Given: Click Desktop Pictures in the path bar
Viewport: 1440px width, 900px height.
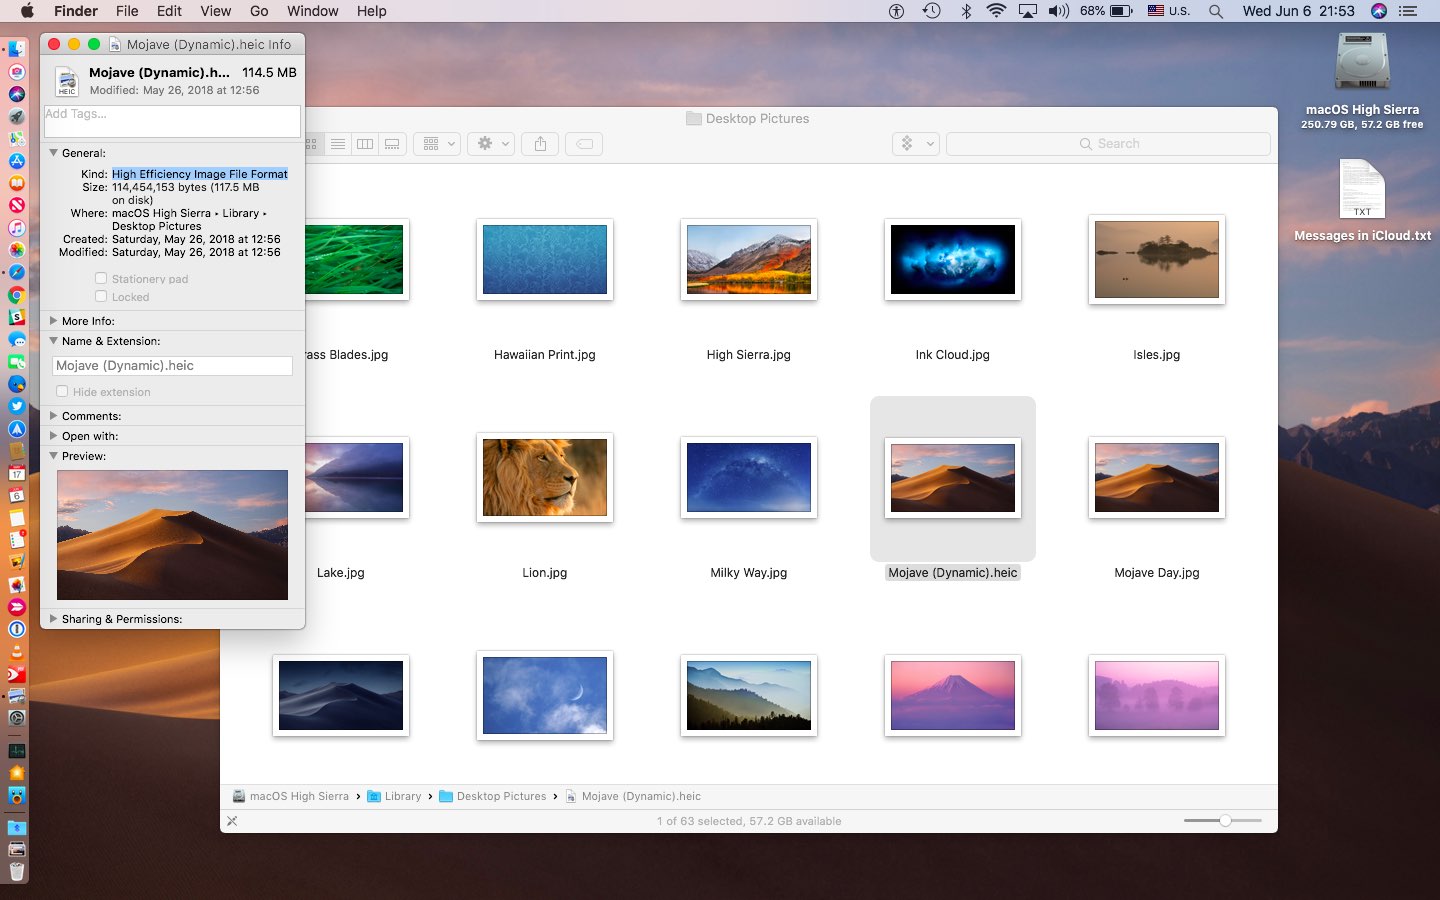Looking at the screenshot, I should 493,796.
